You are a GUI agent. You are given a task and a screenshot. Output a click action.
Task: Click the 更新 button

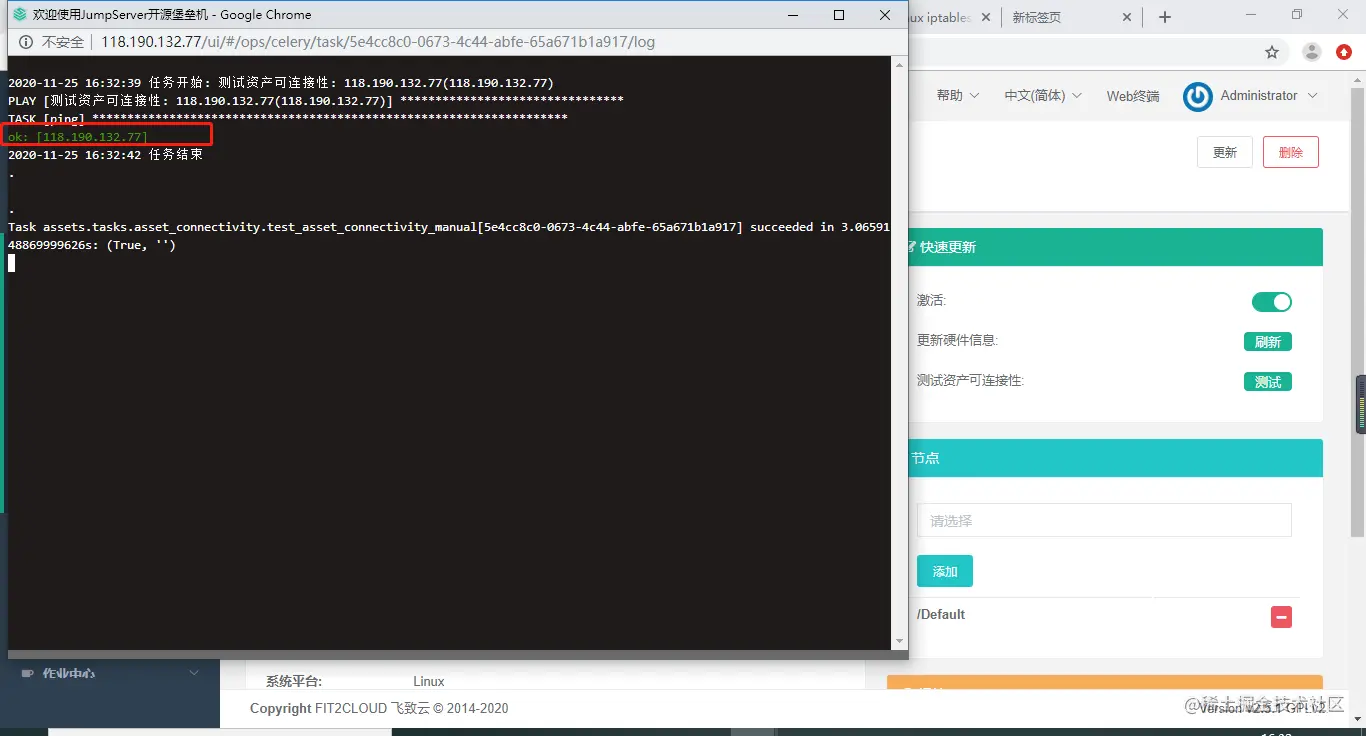click(1225, 152)
